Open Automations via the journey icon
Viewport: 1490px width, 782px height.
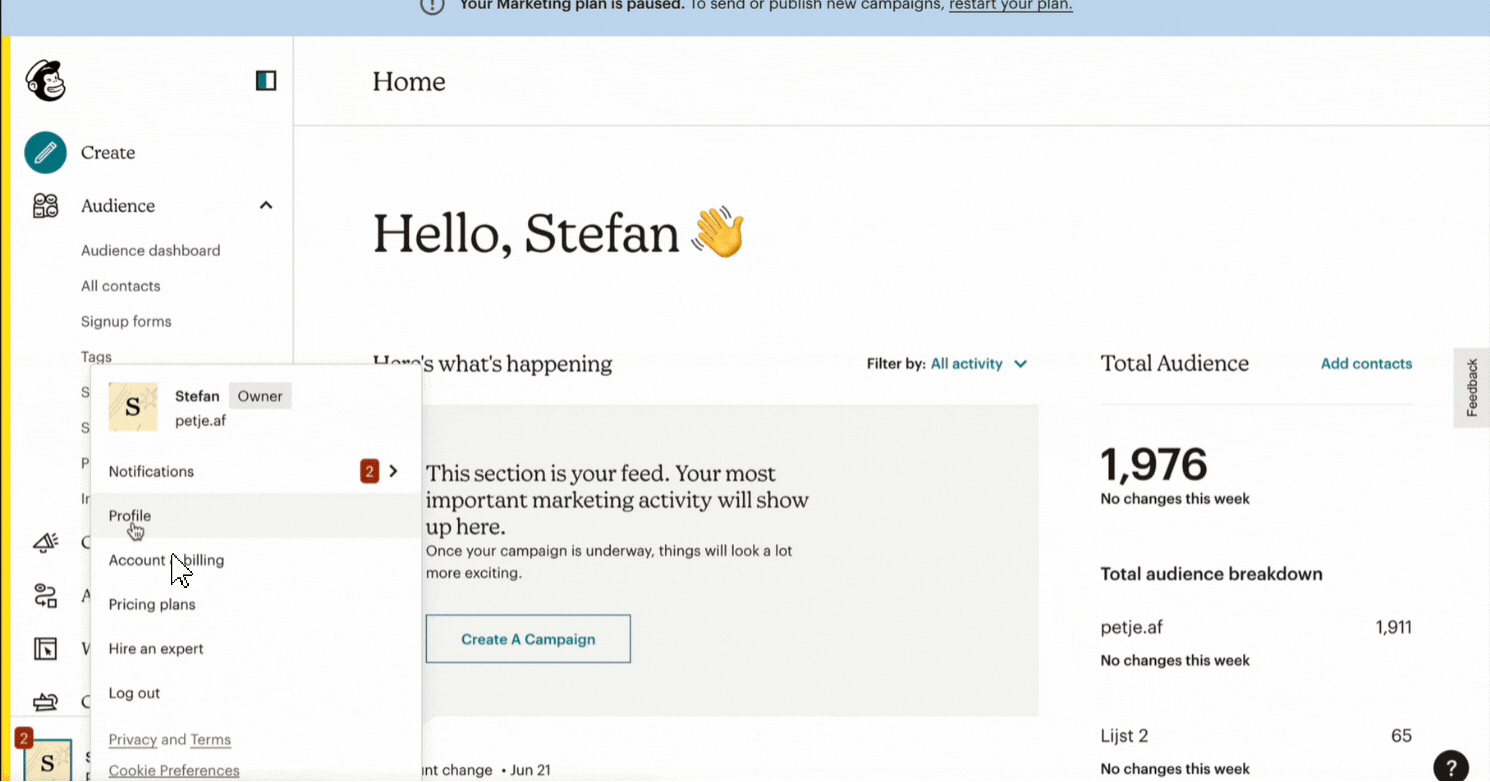46,596
